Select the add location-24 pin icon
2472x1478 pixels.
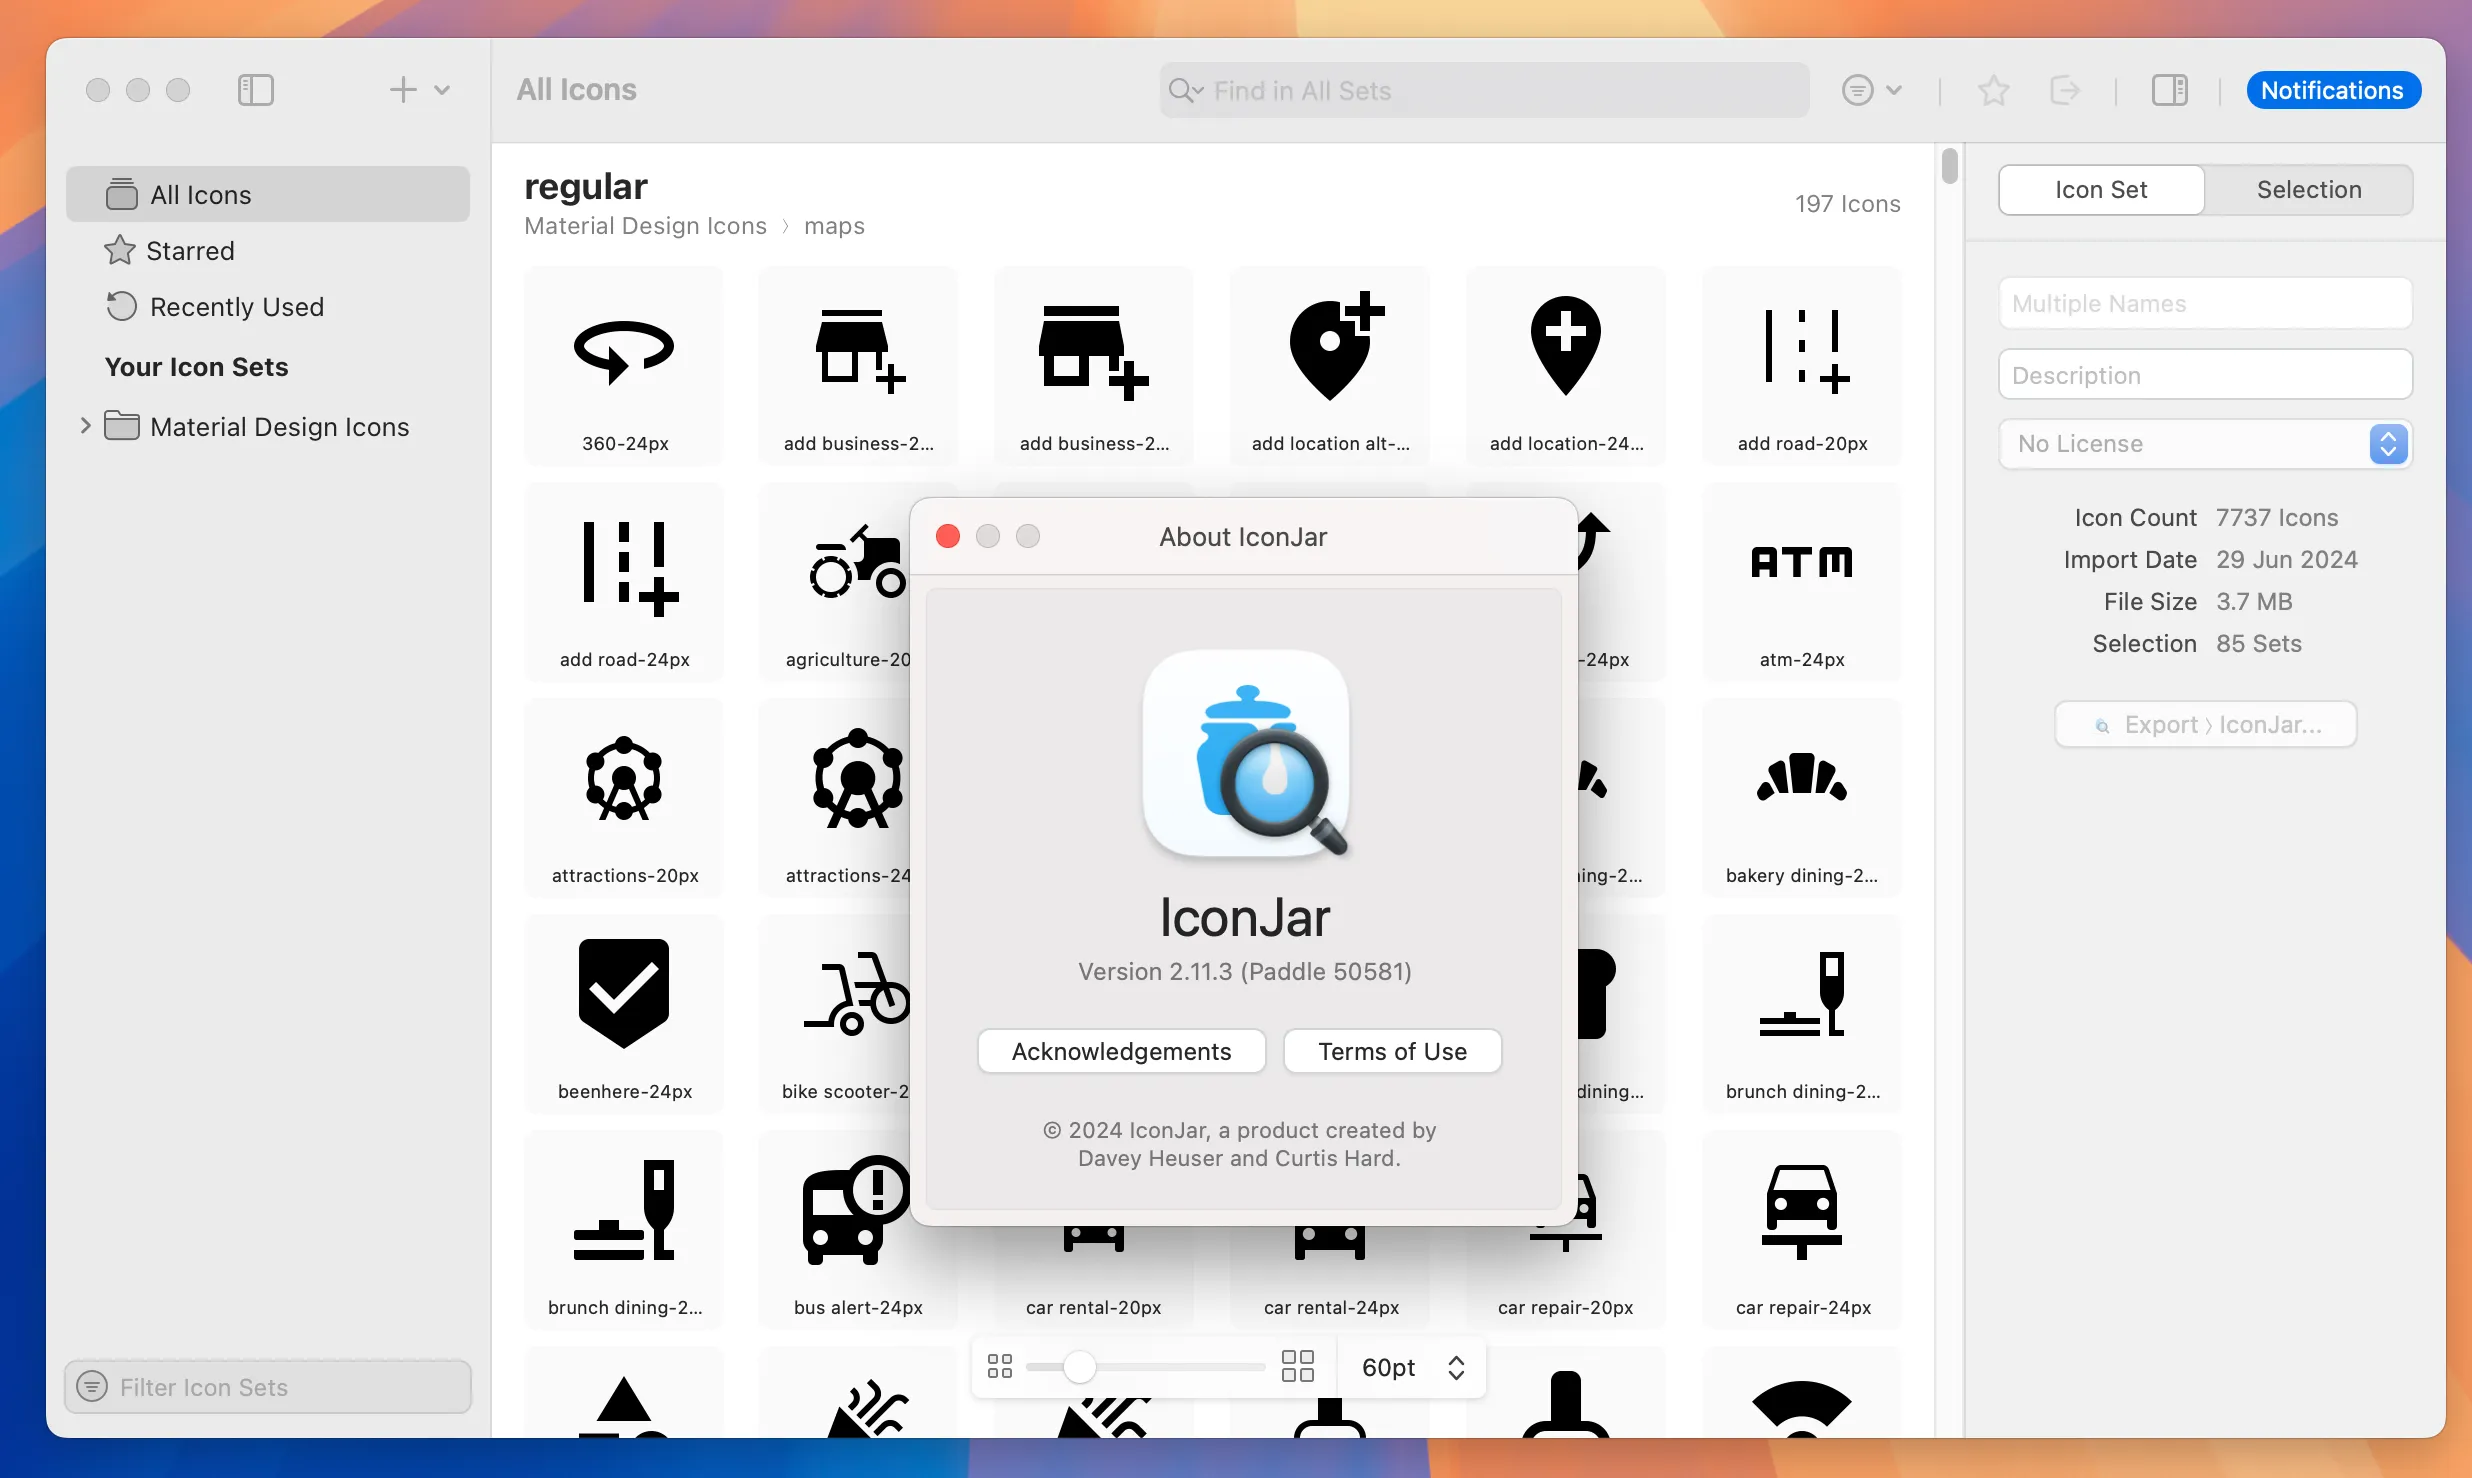click(x=1566, y=366)
